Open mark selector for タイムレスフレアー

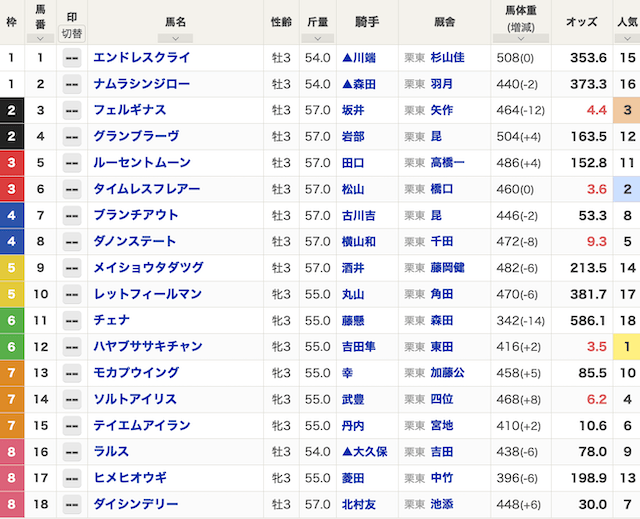tap(72, 189)
